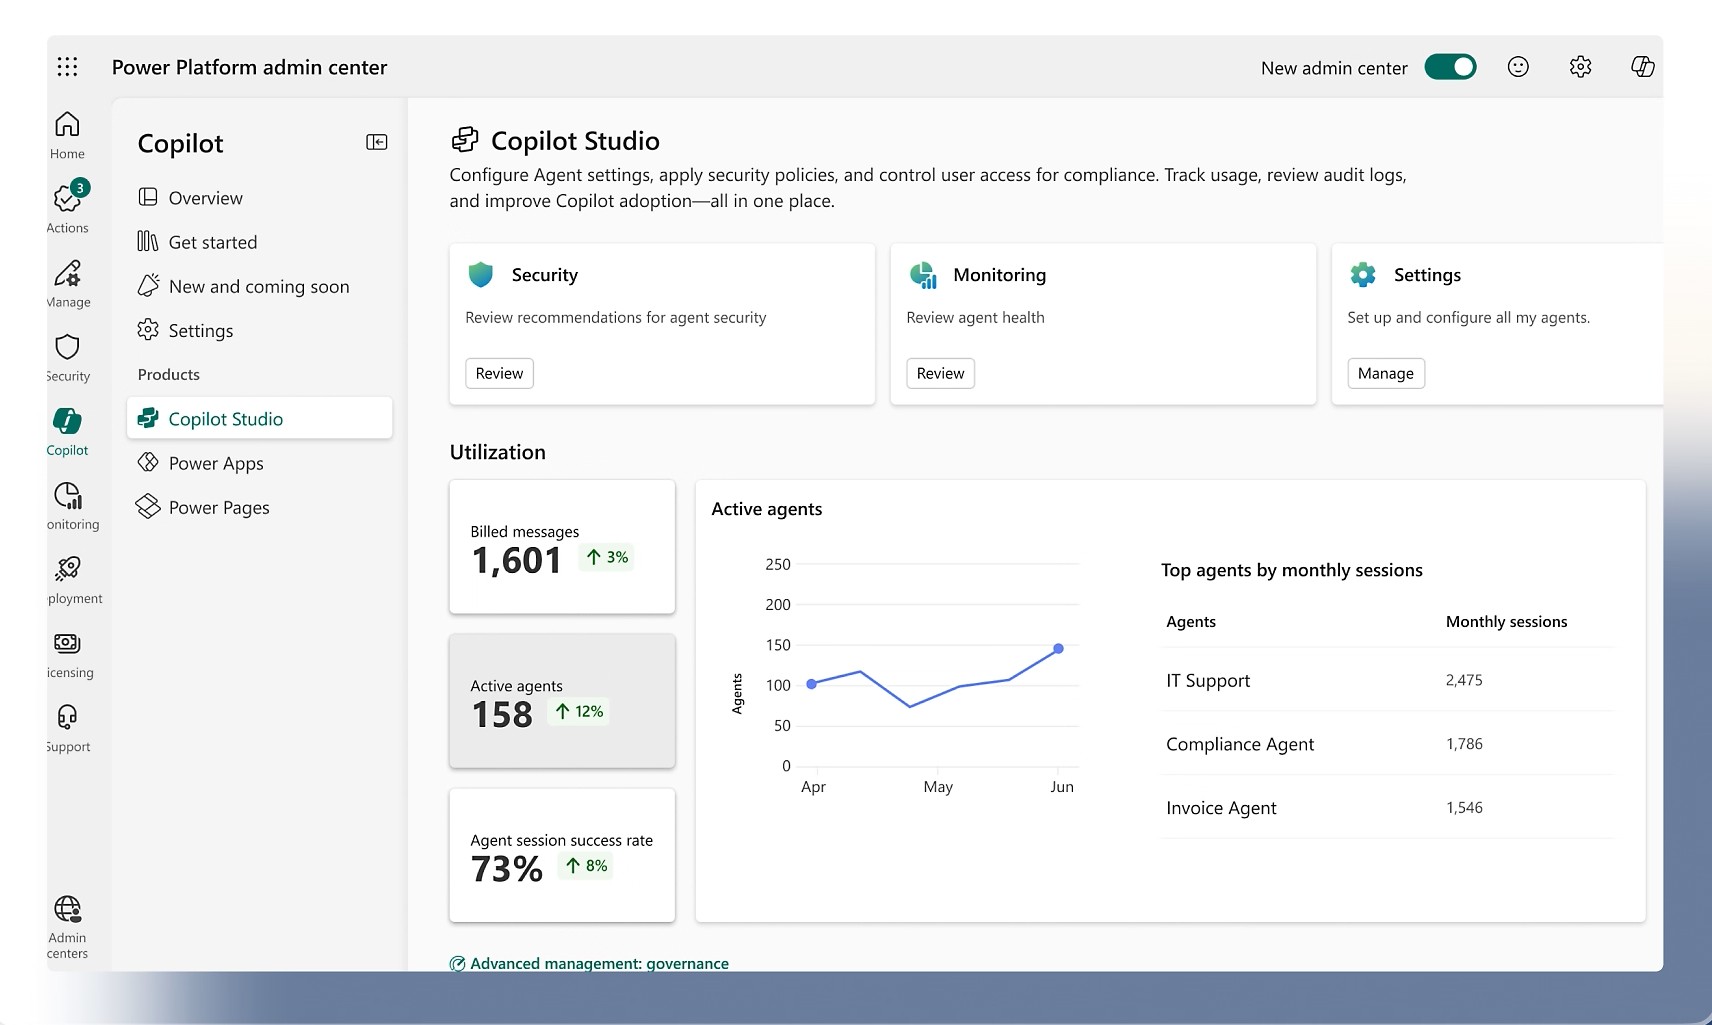
Task: Click Manage button on Settings card
Action: [1385, 373]
